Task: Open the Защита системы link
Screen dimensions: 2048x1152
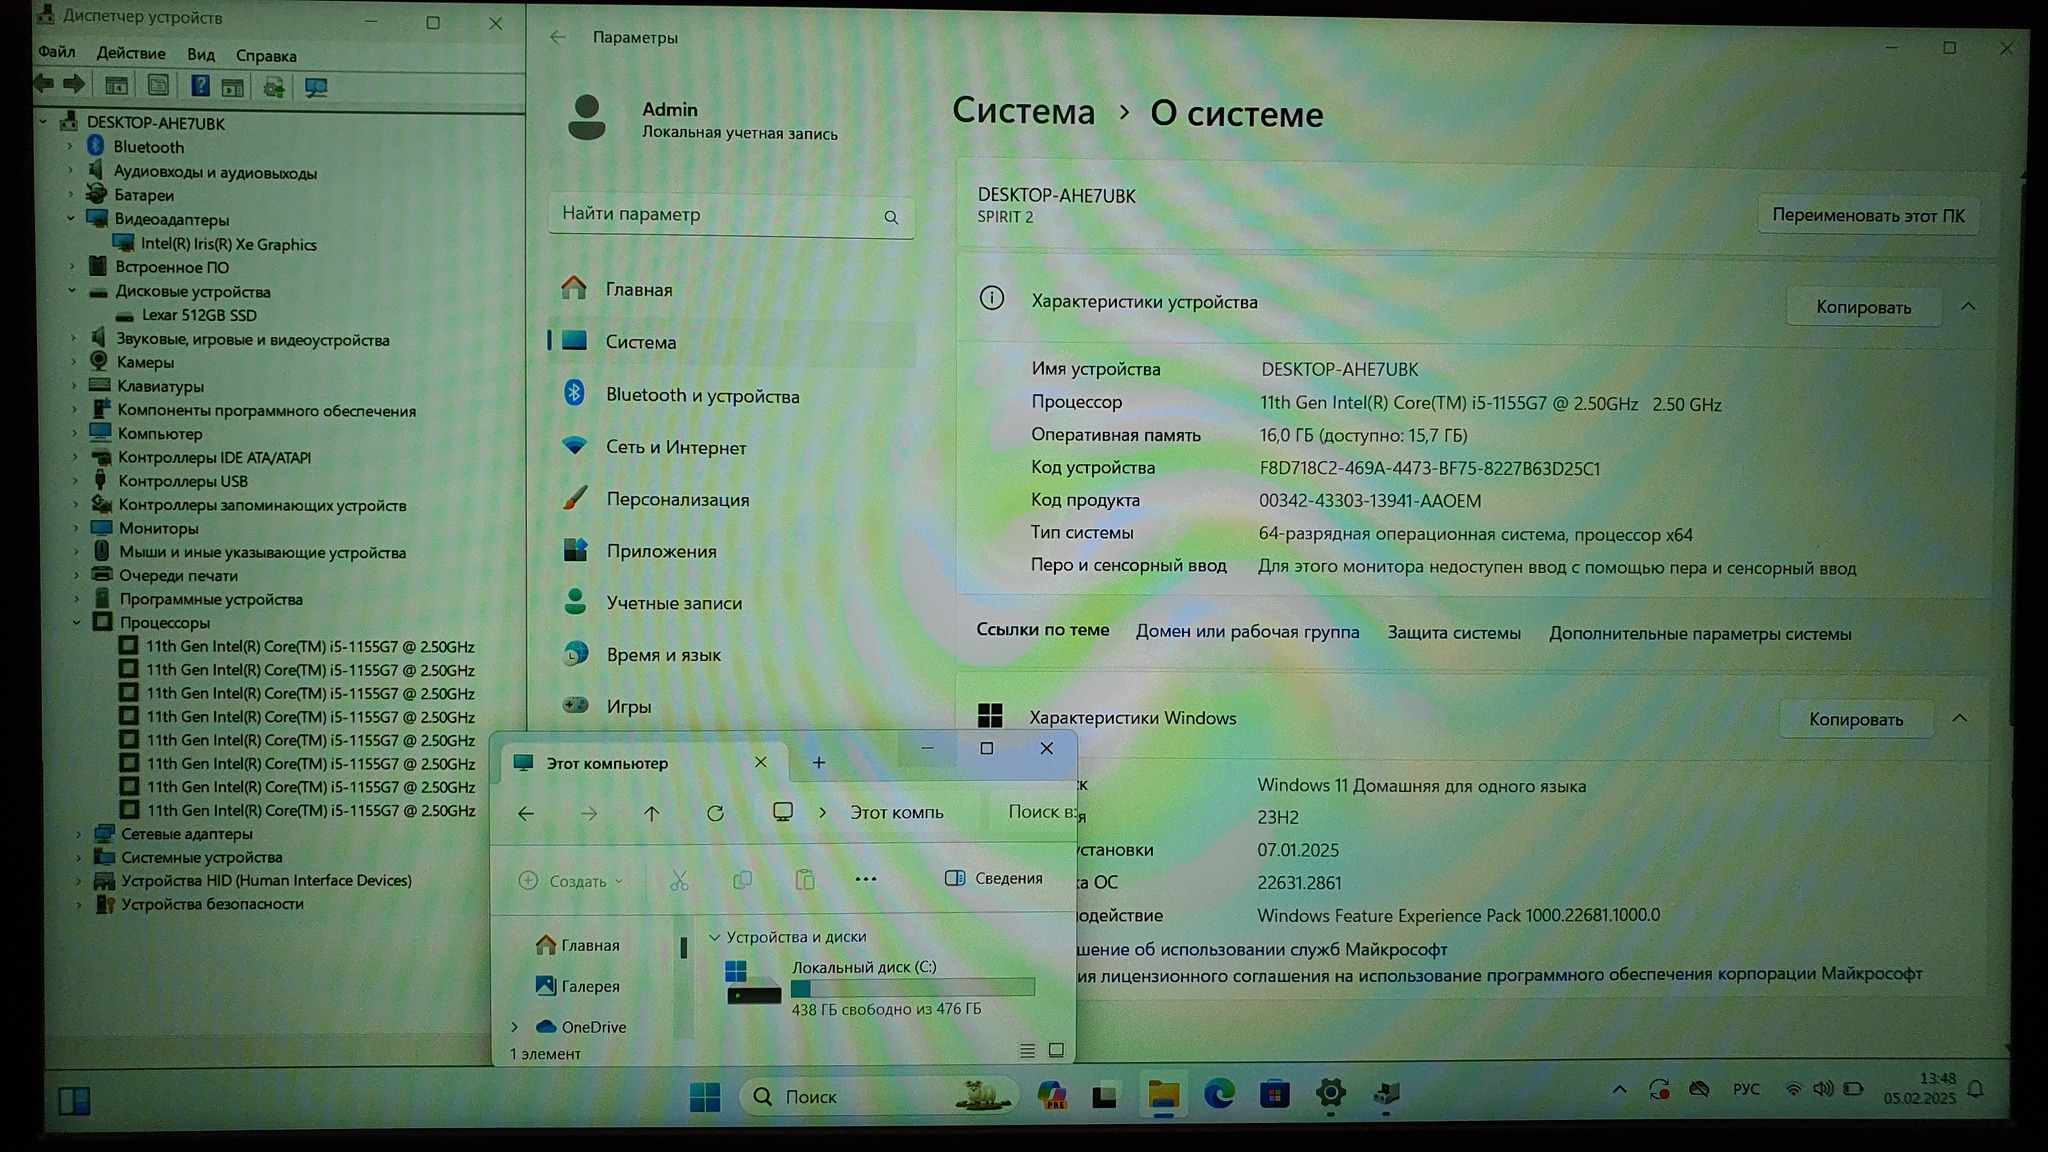Action: click(1453, 632)
